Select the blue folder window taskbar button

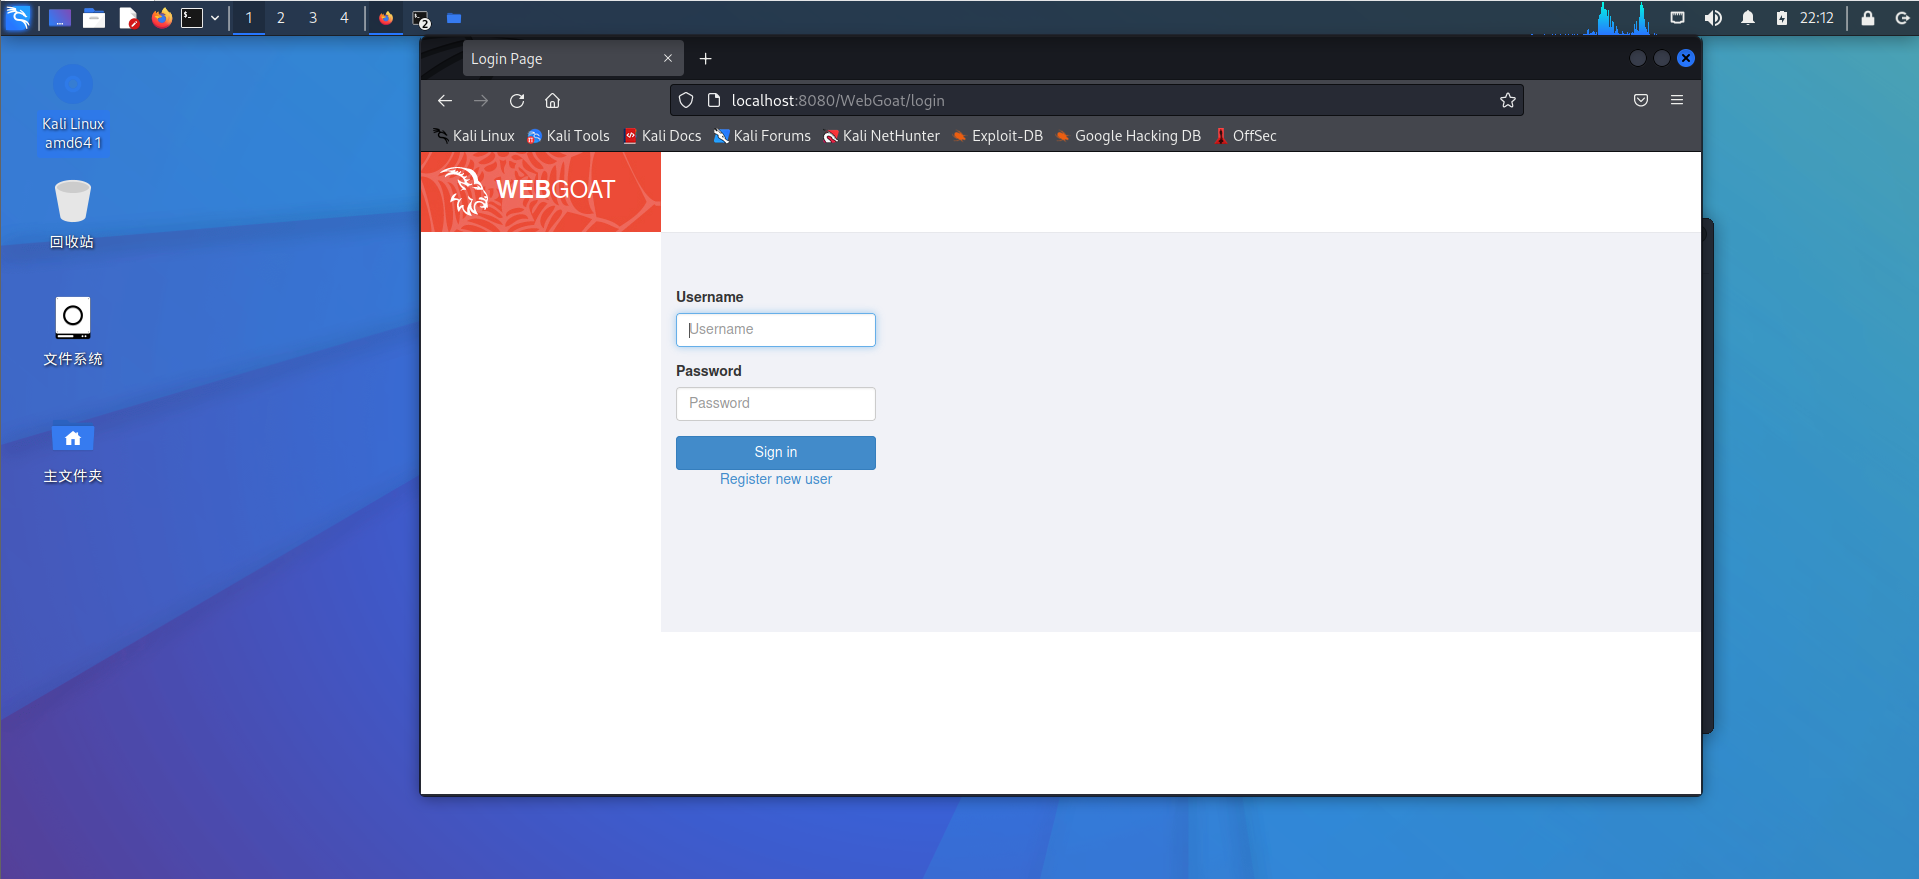[x=454, y=18]
